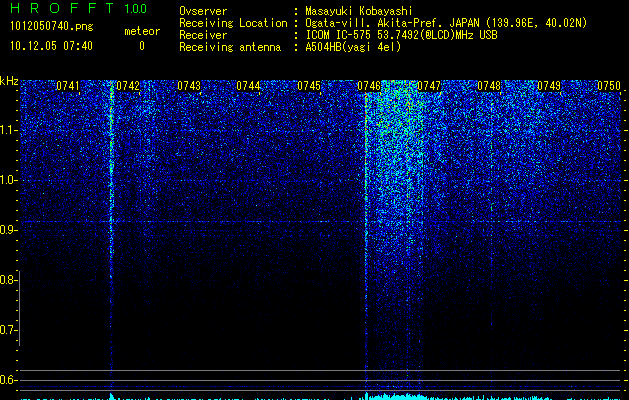
Task: Click the 0749 time marker
Action: [x=549, y=86]
